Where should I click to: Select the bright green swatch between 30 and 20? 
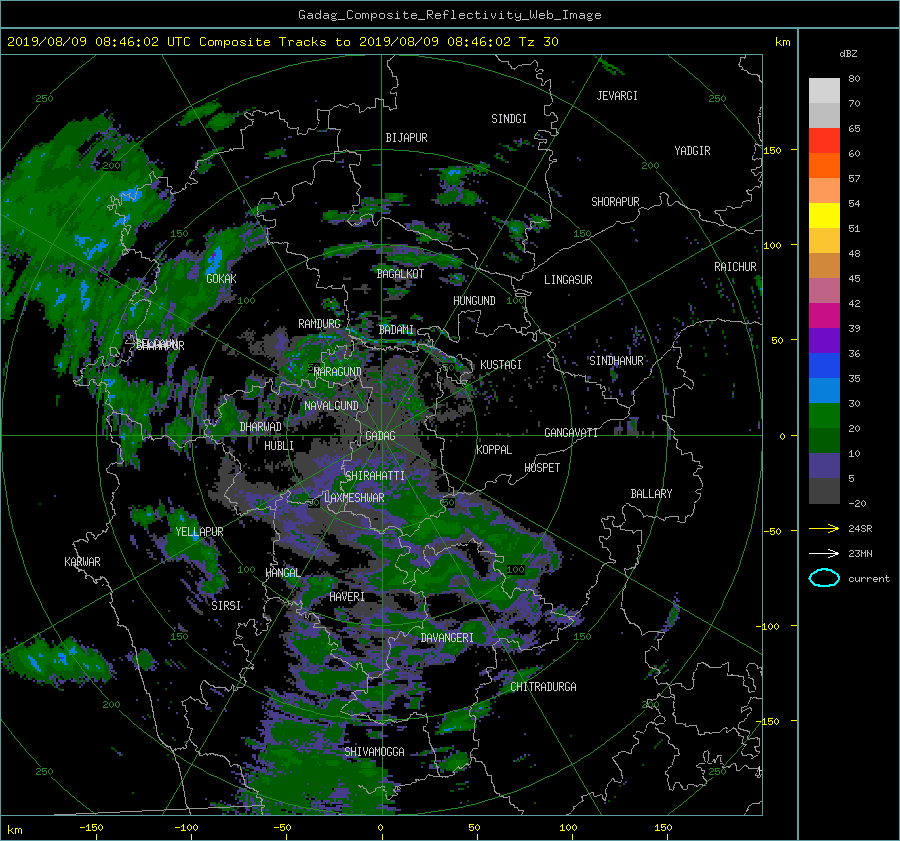[x=824, y=415]
